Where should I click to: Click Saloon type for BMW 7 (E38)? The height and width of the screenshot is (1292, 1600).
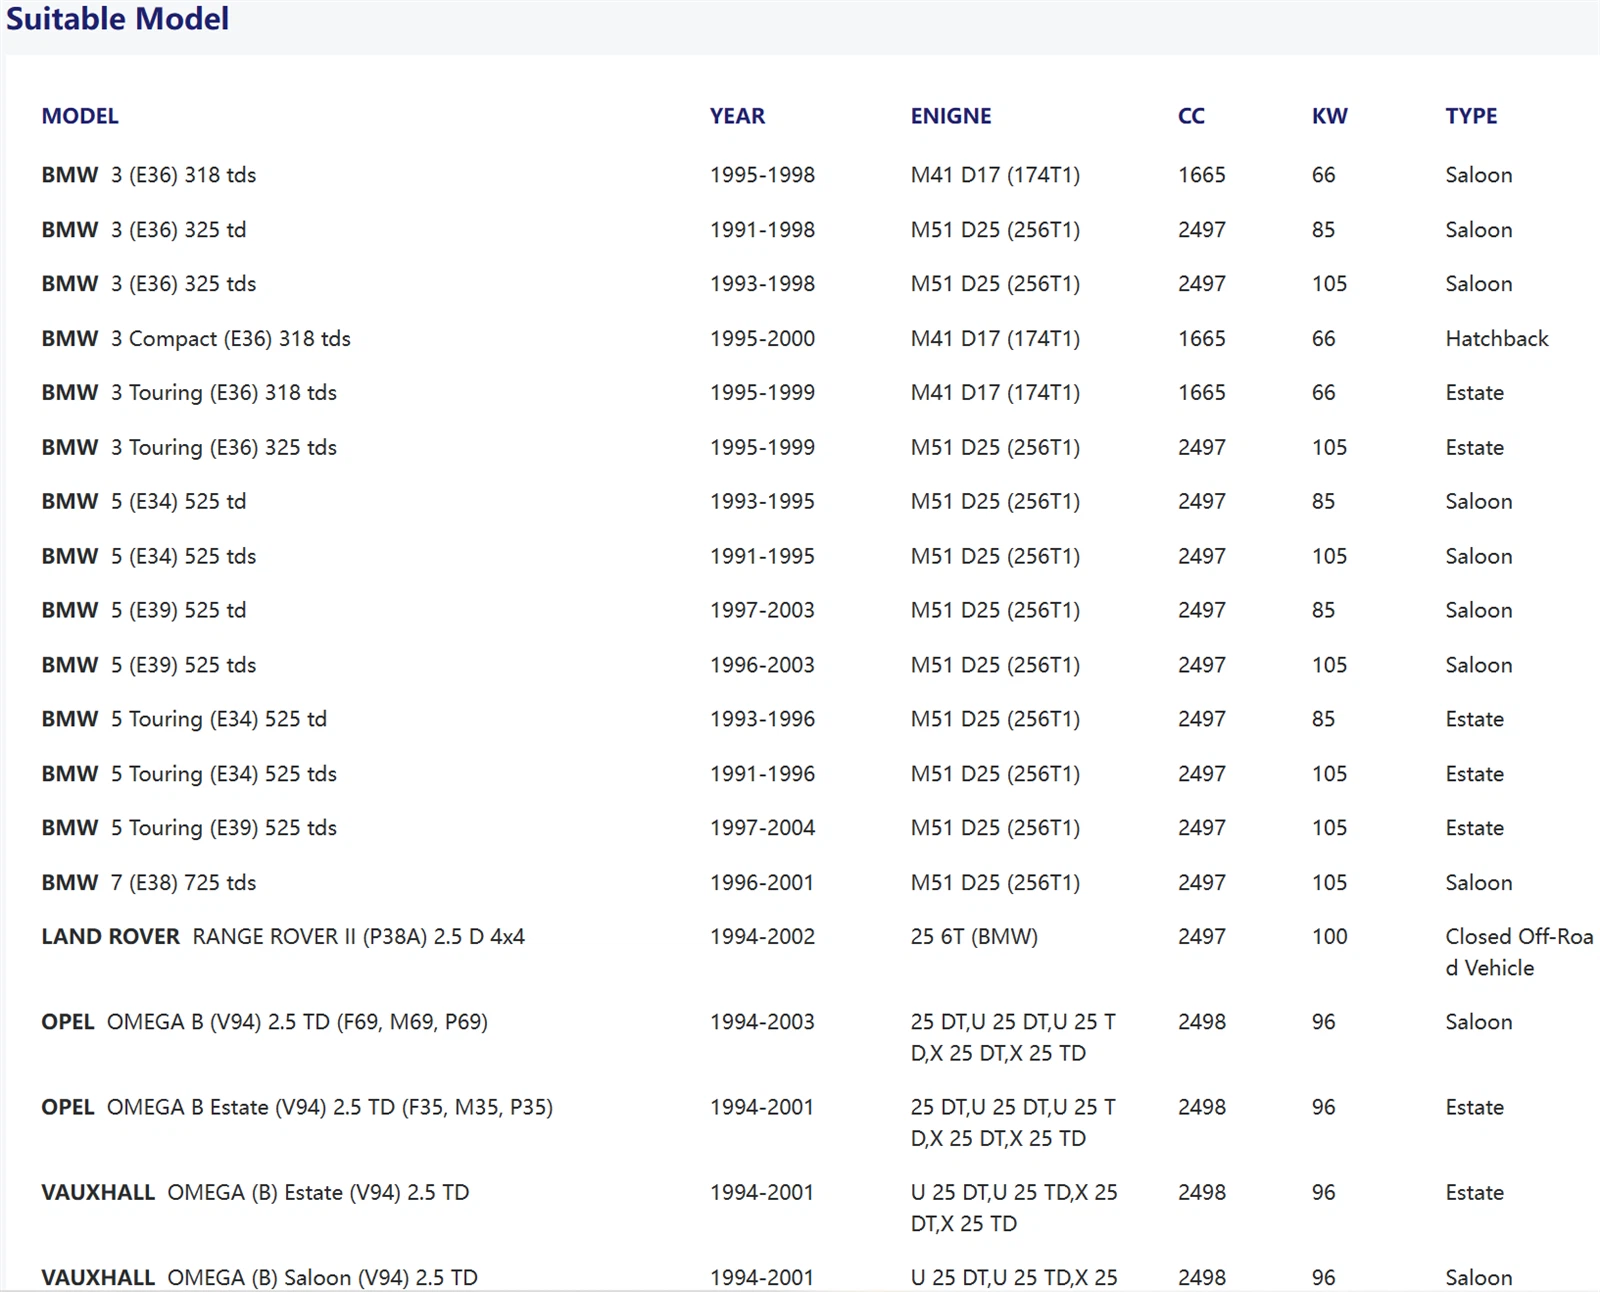1478,883
